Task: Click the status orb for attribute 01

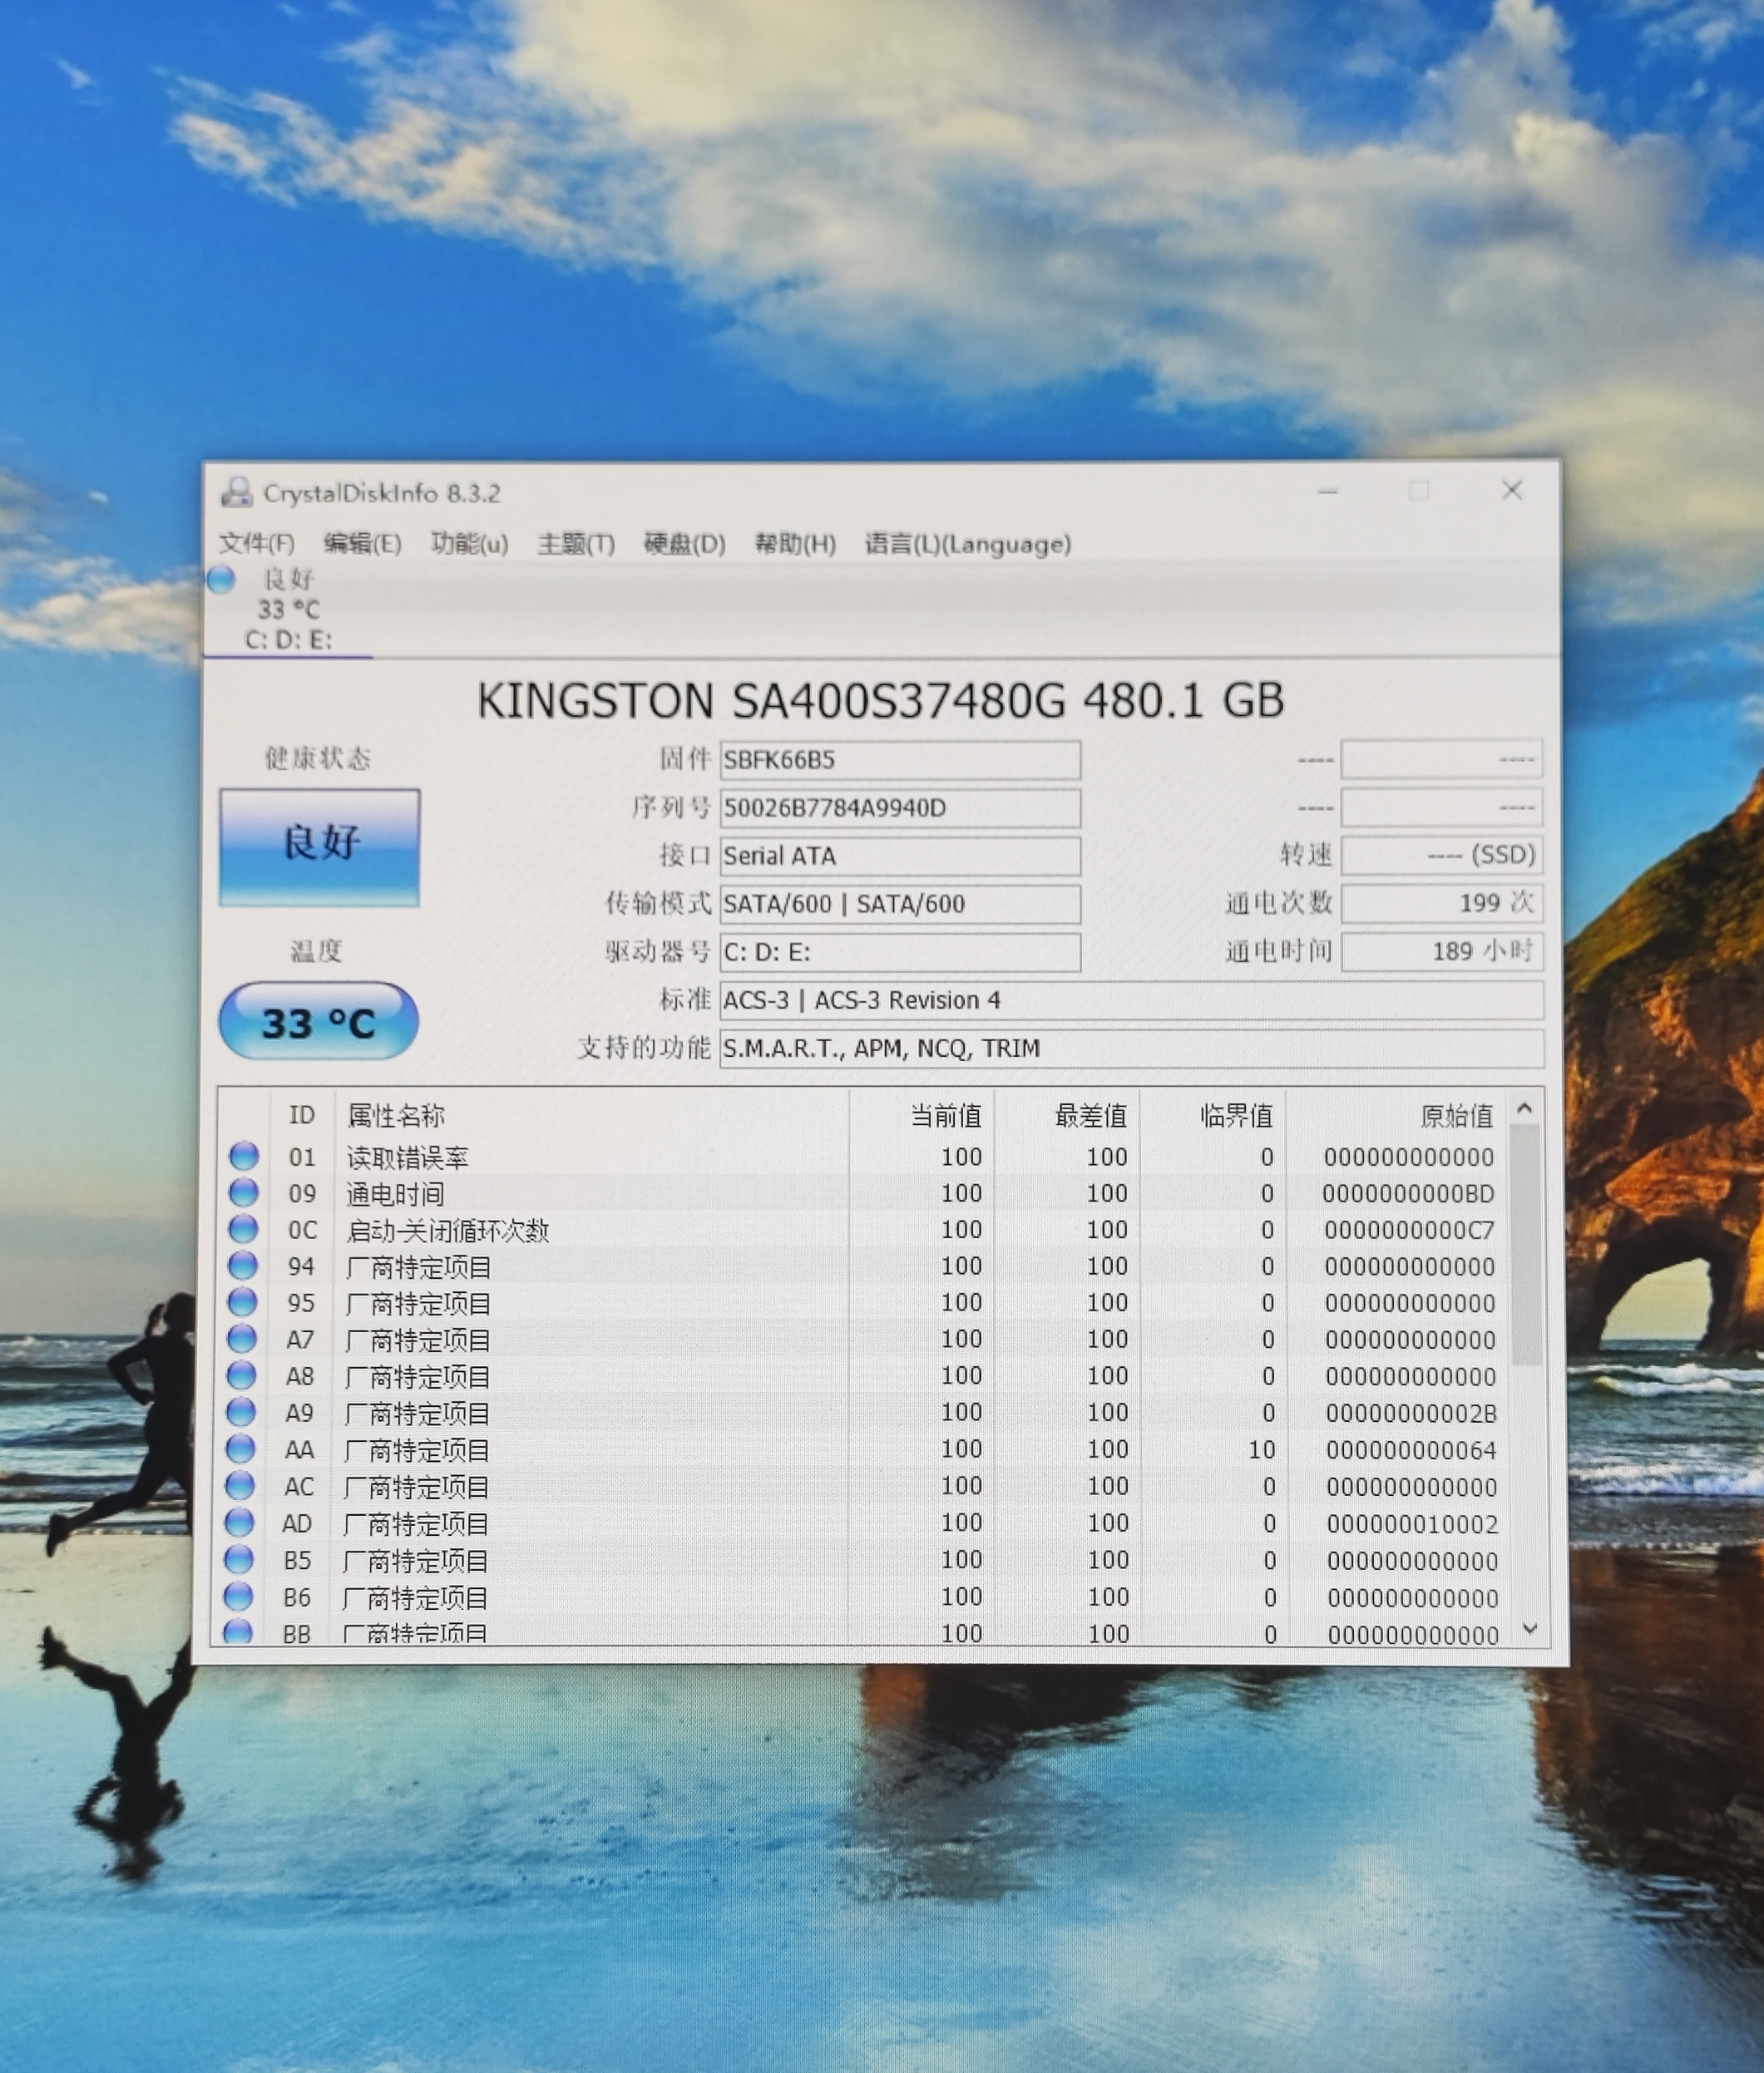Action: pyautogui.click(x=244, y=1156)
